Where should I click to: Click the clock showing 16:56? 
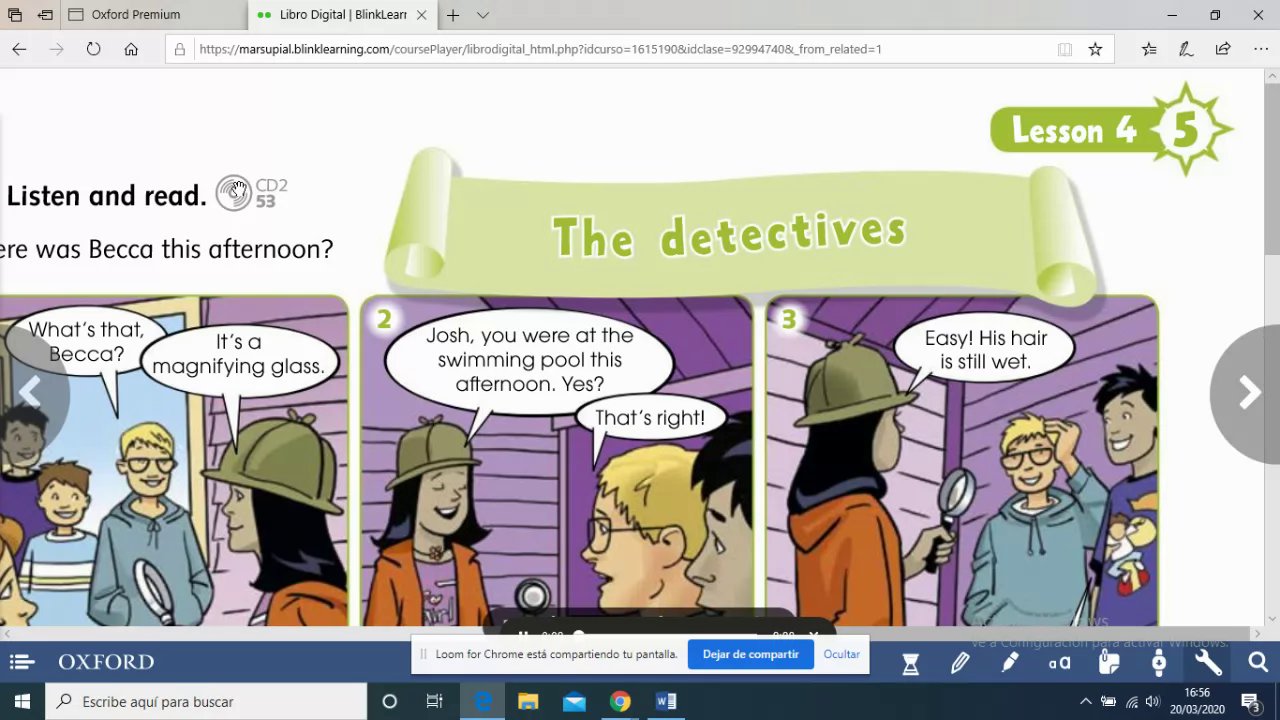(x=1196, y=701)
